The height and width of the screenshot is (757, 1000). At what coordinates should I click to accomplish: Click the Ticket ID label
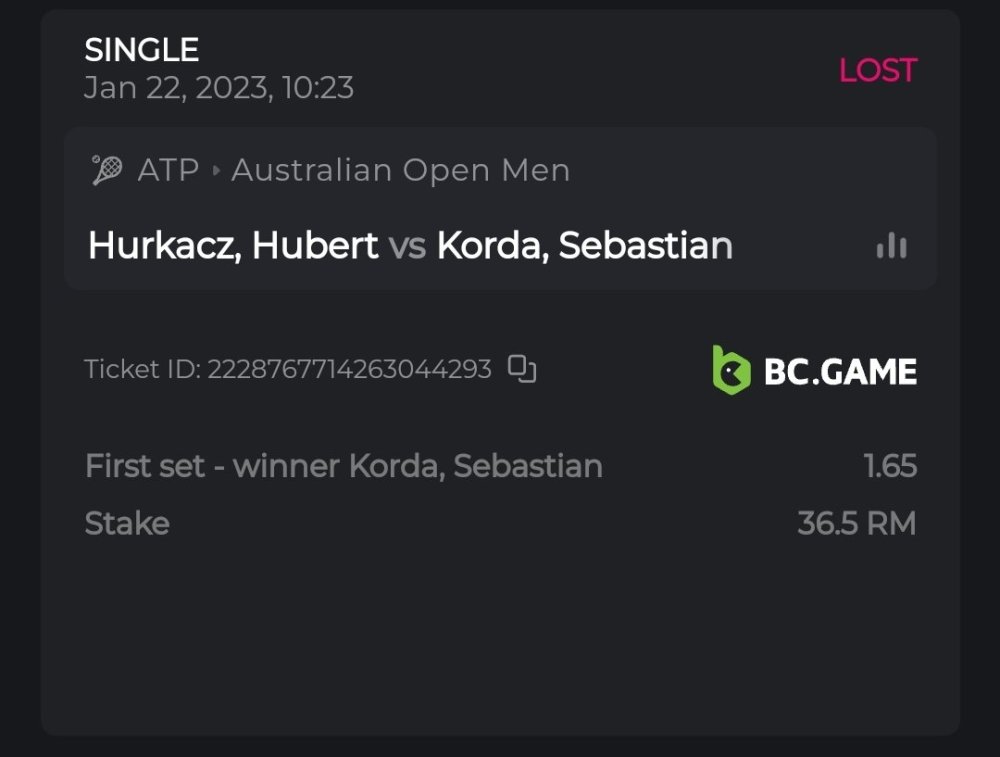(x=143, y=370)
